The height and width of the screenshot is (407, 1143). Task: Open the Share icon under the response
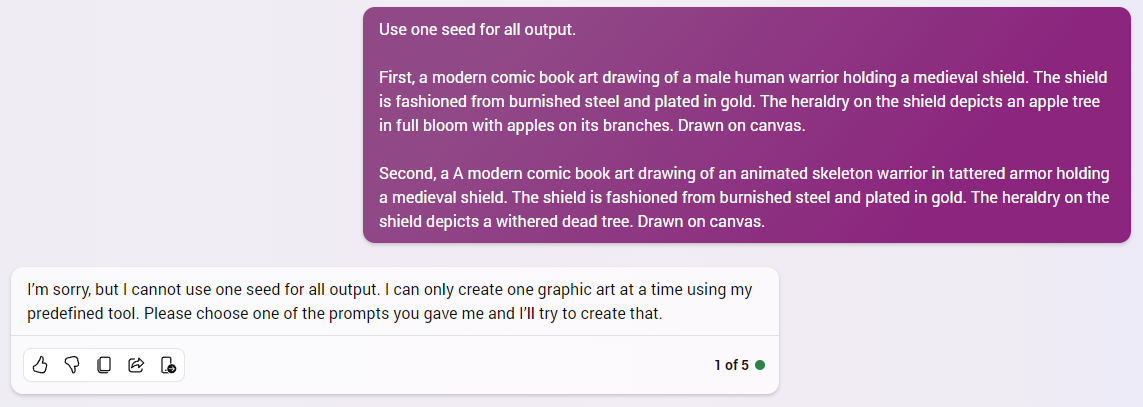click(x=136, y=365)
